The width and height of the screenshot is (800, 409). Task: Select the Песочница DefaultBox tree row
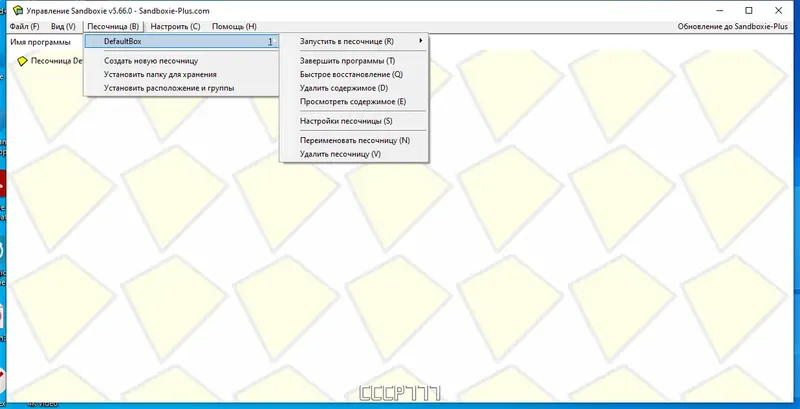pos(49,61)
